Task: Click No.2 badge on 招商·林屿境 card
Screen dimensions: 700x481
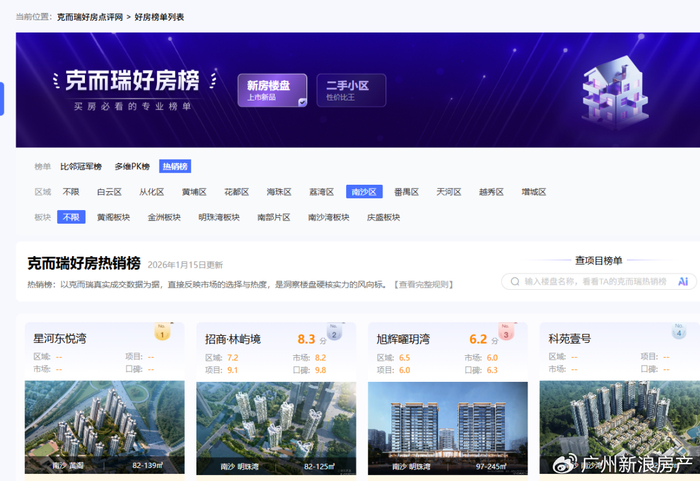Action: coord(334,332)
